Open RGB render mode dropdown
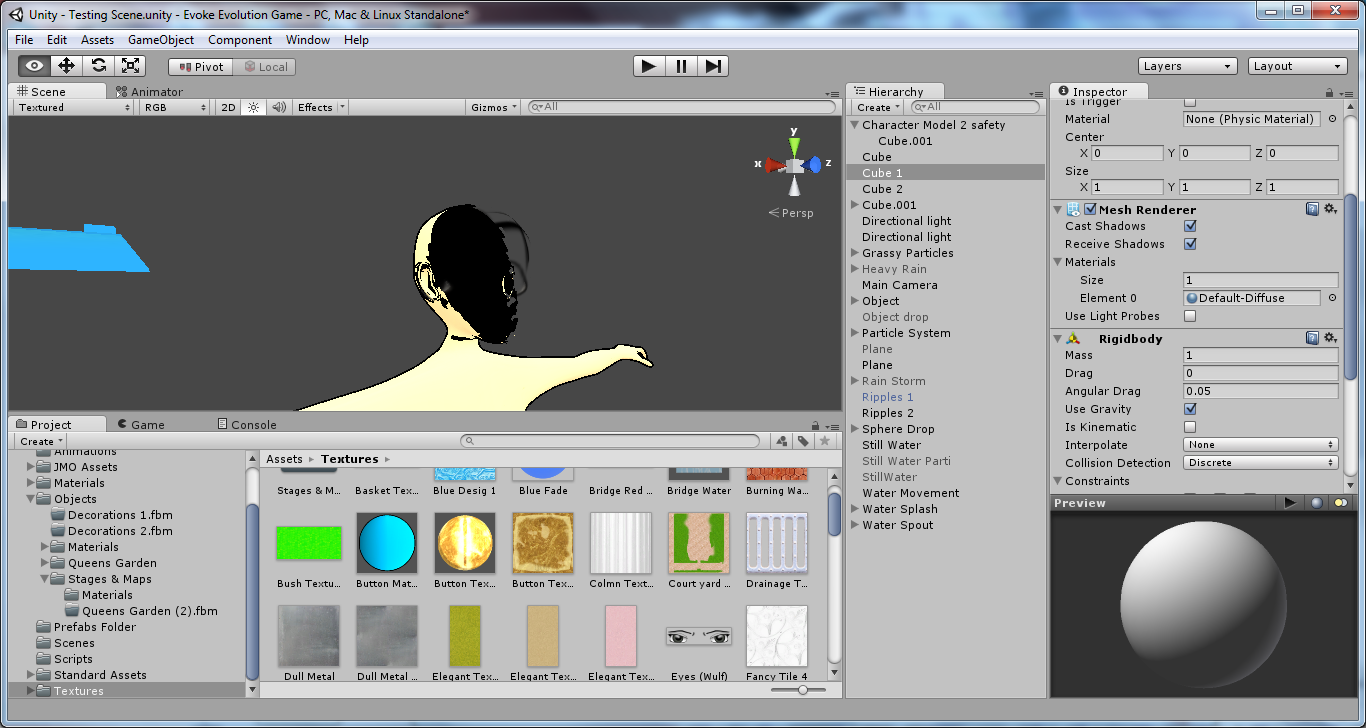The height and width of the screenshot is (728, 1366). click(x=174, y=107)
